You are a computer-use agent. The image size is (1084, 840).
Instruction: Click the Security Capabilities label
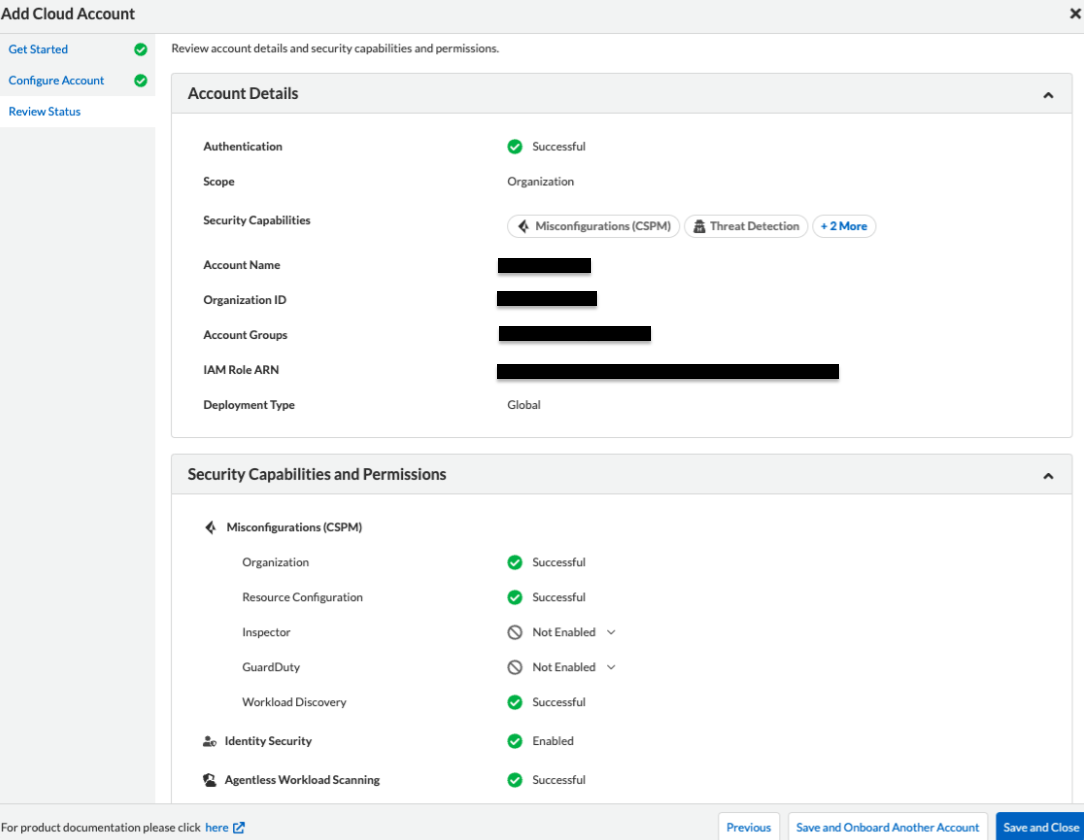pos(256,220)
